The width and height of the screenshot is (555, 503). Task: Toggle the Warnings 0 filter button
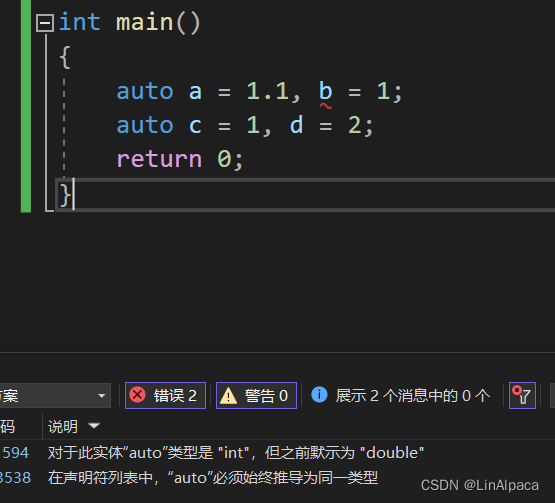pos(256,395)
